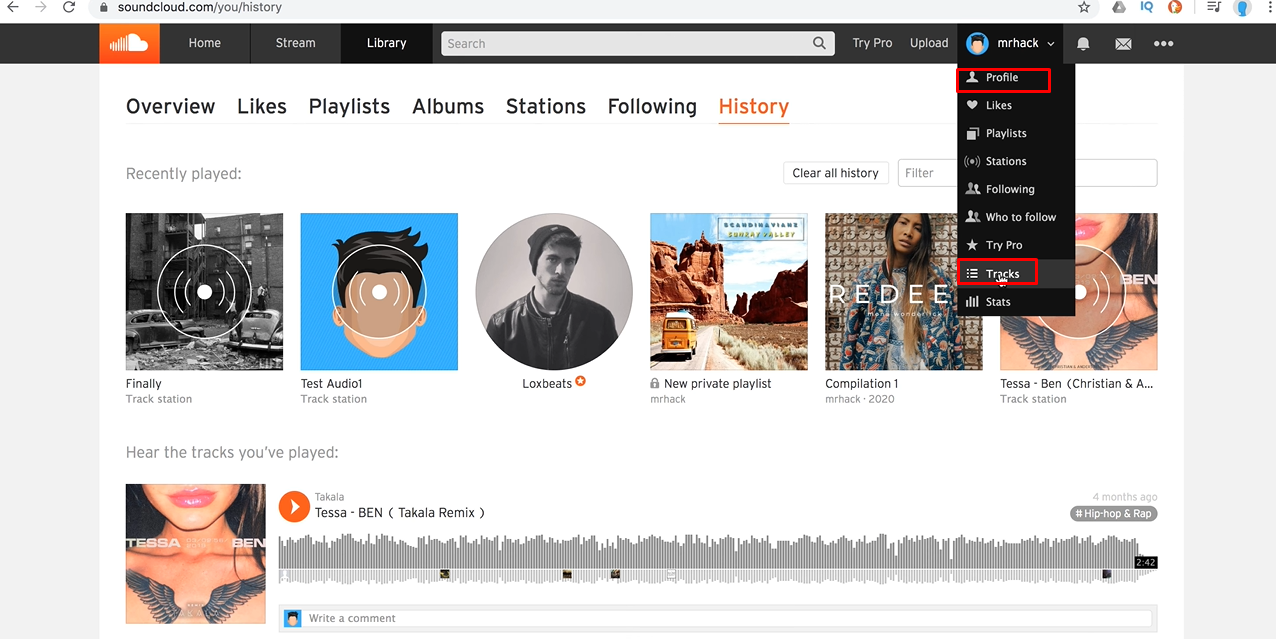Click the SoundCloud logo
1276x639 pixels.
point(129,43)
